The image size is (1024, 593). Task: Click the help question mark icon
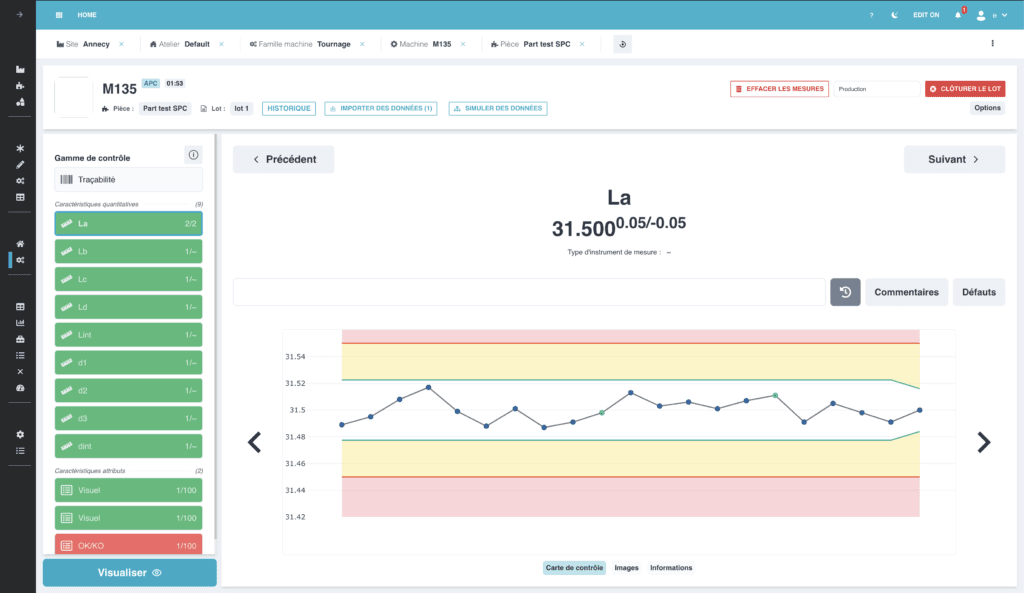coord(871,15)
